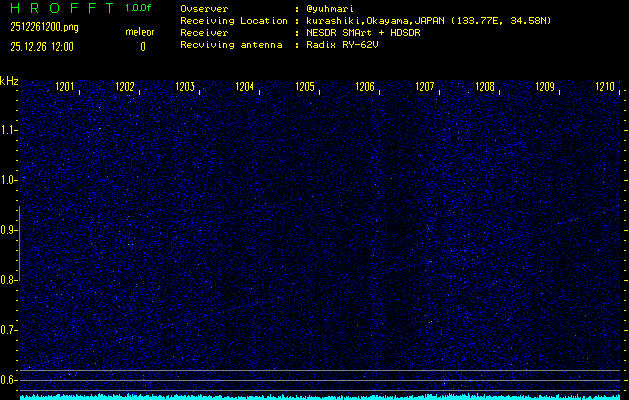Click the kurashiki, Okayama, JAPAN location value

[428, 21]
